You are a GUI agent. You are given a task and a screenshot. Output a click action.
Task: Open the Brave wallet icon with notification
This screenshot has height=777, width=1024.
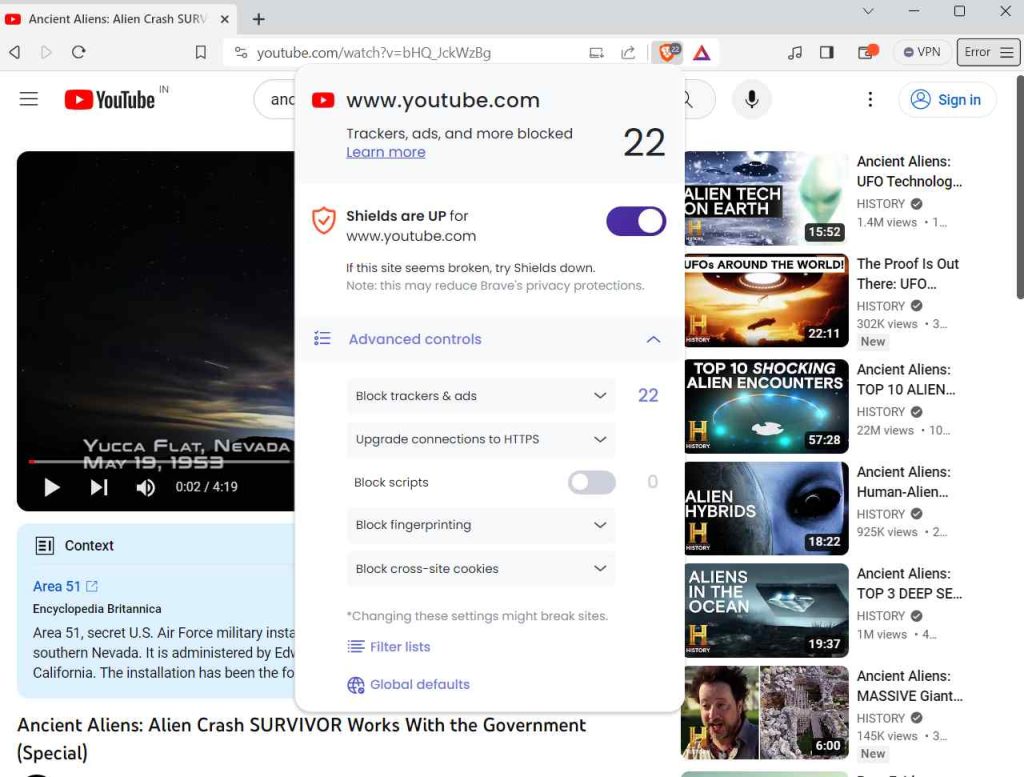click(867, 52)
